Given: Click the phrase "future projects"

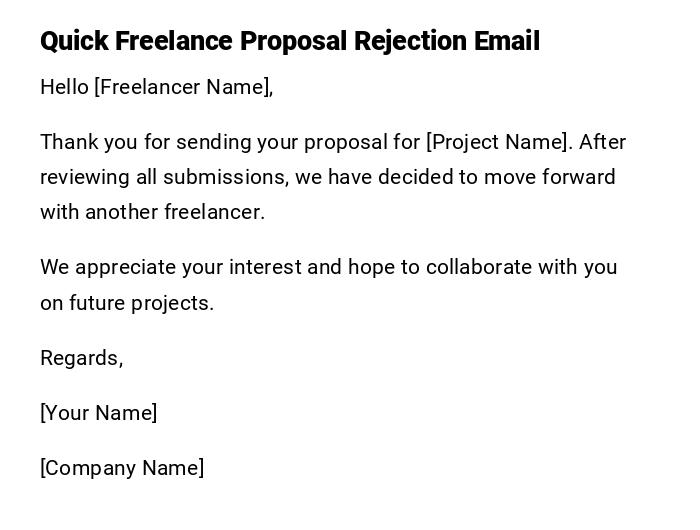Looking at the screenshot, I should (141, 303).
